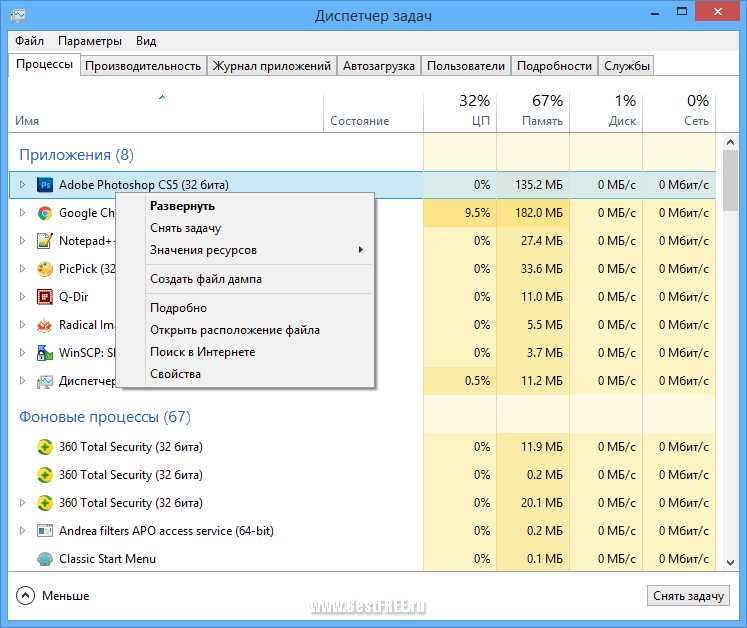Expand the Andrea filters APO access service
Image resolution: width=747 pixels, height=628 pixels.
[22, 531]
